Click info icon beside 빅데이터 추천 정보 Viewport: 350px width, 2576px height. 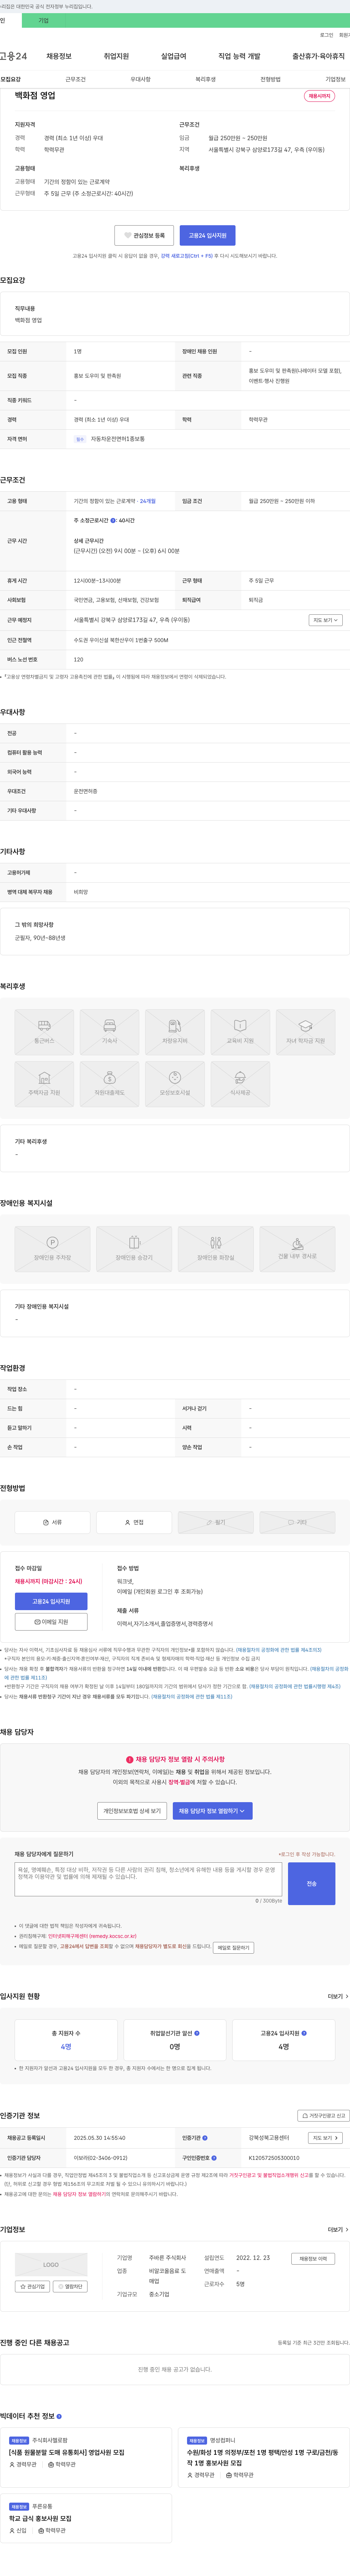tap(59, 2416)
